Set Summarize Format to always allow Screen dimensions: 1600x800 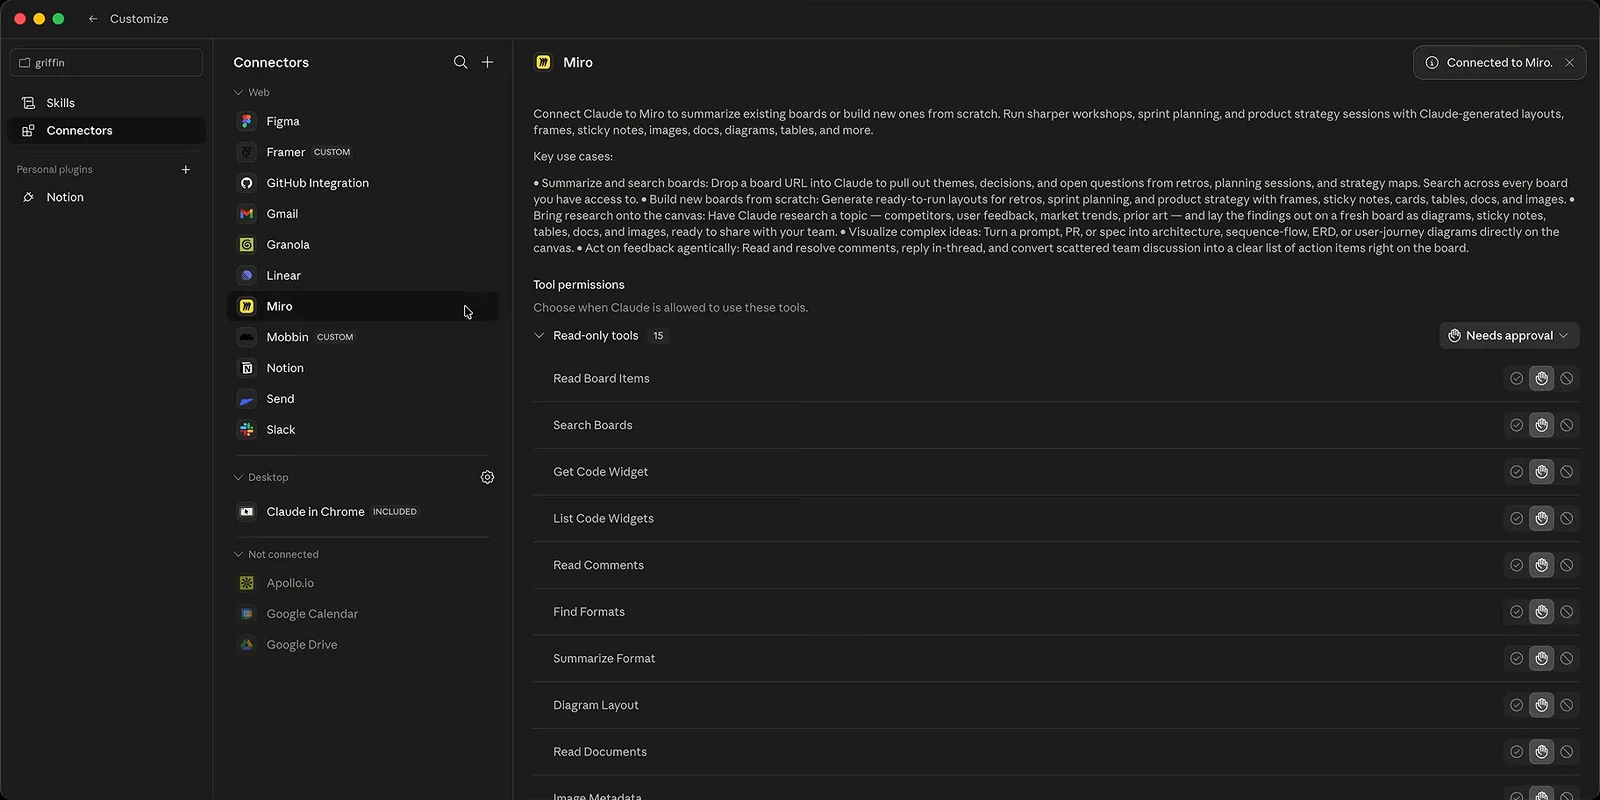tap(1517, 658)
